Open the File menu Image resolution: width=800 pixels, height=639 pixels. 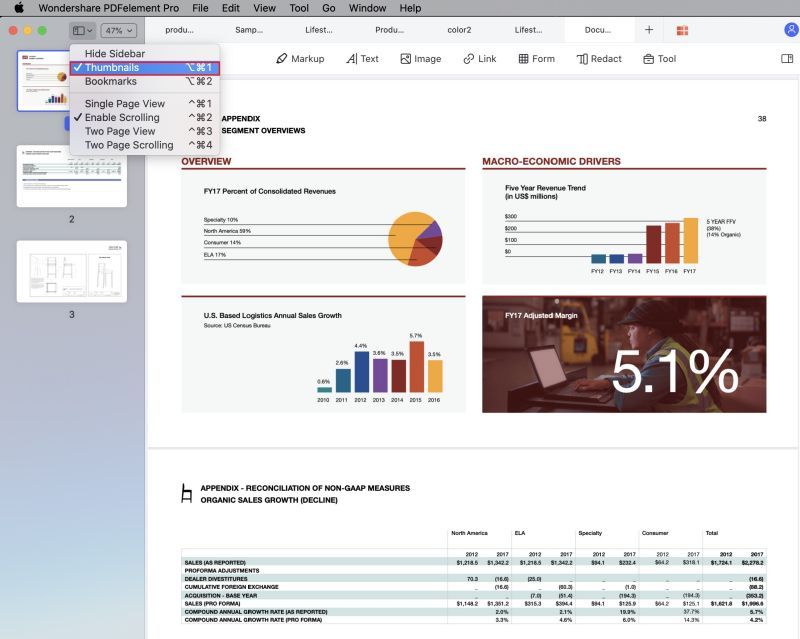pyautogui.click(x=200, y=8)
